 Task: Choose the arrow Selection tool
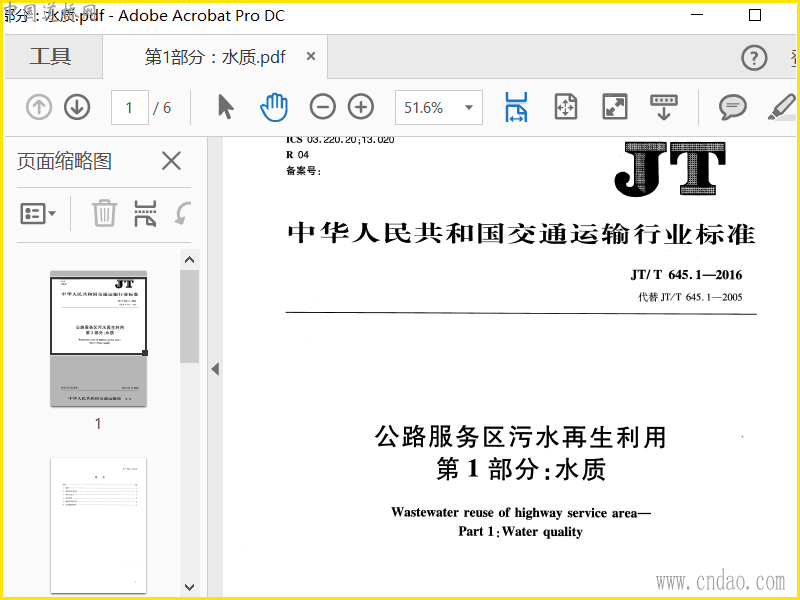(x=226, y=107)
